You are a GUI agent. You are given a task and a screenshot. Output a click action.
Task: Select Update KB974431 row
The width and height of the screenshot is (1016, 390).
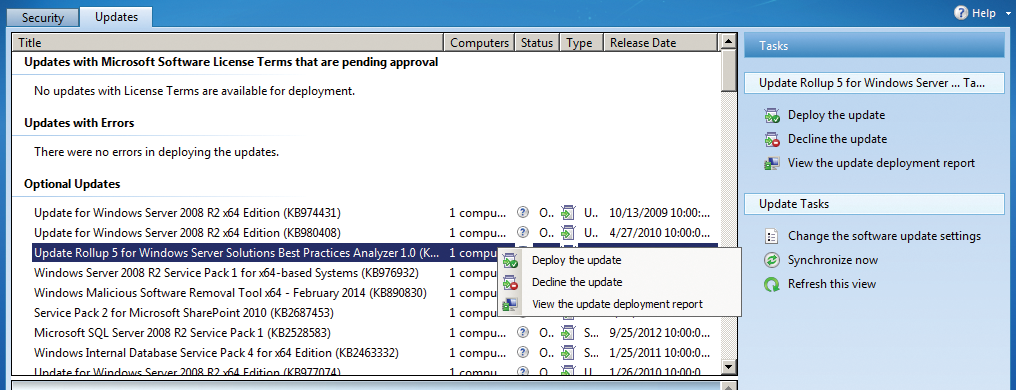[x=375, y=212]
